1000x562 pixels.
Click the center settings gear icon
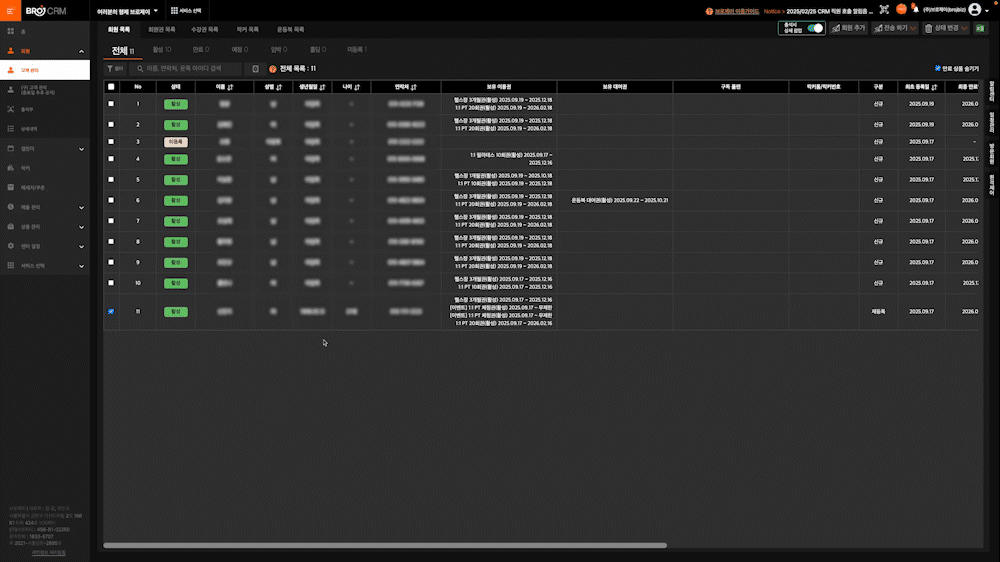[x=10, y=246]
